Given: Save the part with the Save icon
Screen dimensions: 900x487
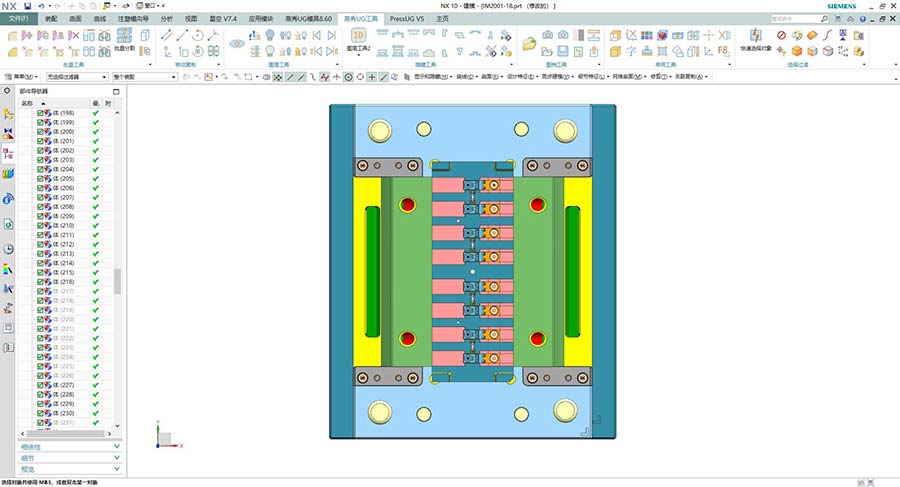Looking at the screenshot, I should coord(27,6).
